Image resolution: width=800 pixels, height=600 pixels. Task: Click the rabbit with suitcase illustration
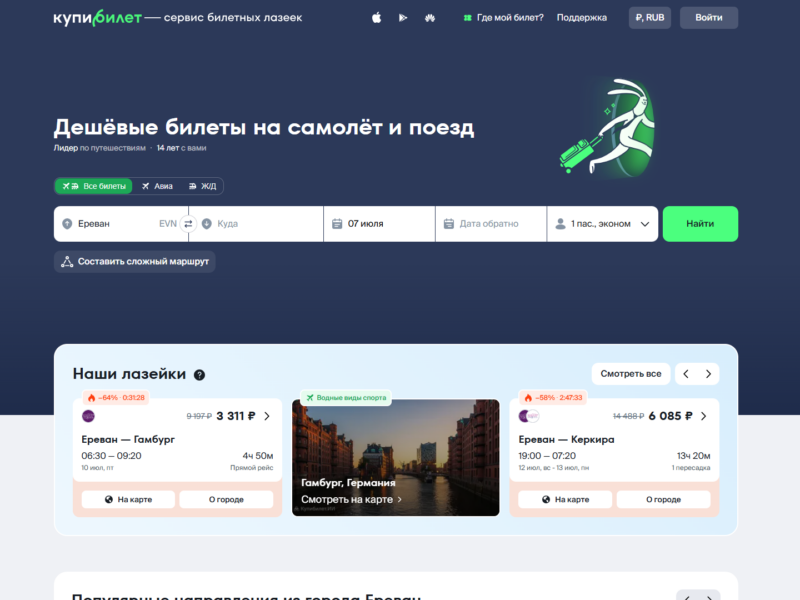pos(608,127)
